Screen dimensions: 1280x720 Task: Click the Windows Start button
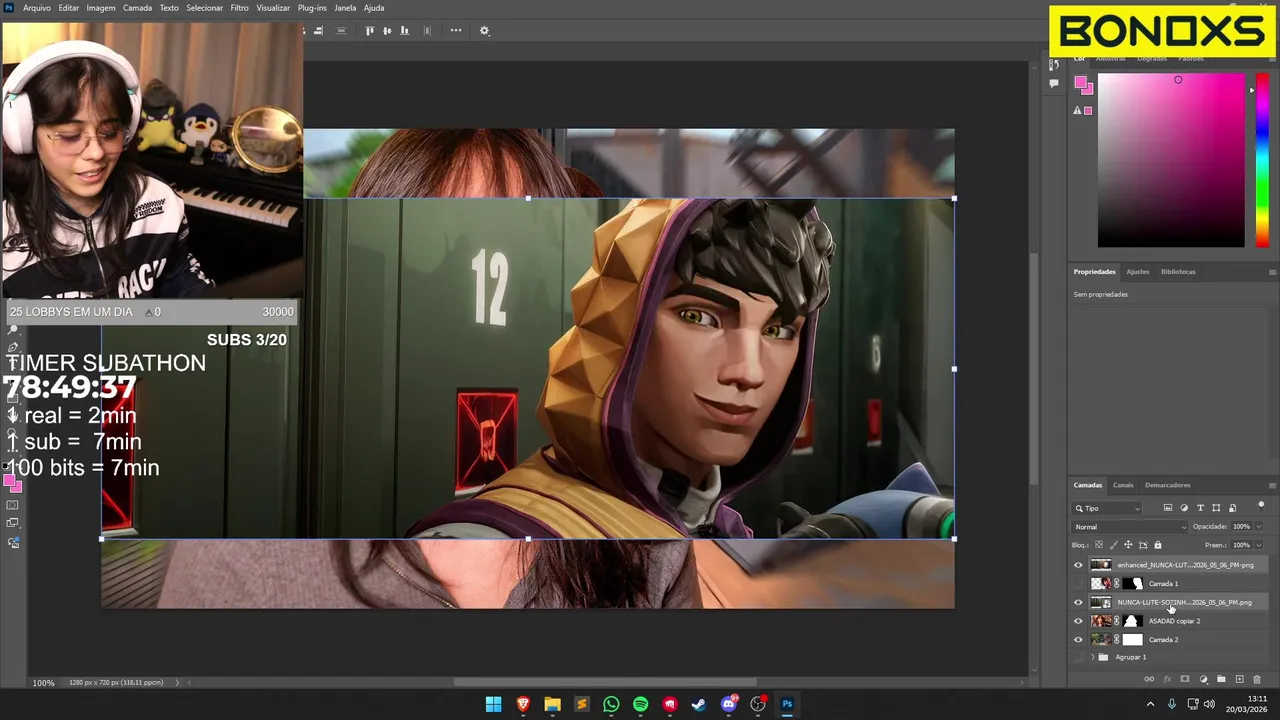(493, 704)
